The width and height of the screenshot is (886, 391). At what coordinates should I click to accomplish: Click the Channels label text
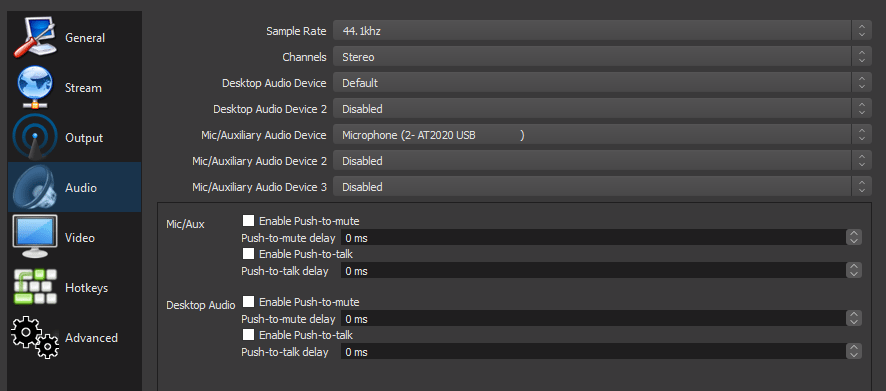pyautogui.click(x=304, y=57)
